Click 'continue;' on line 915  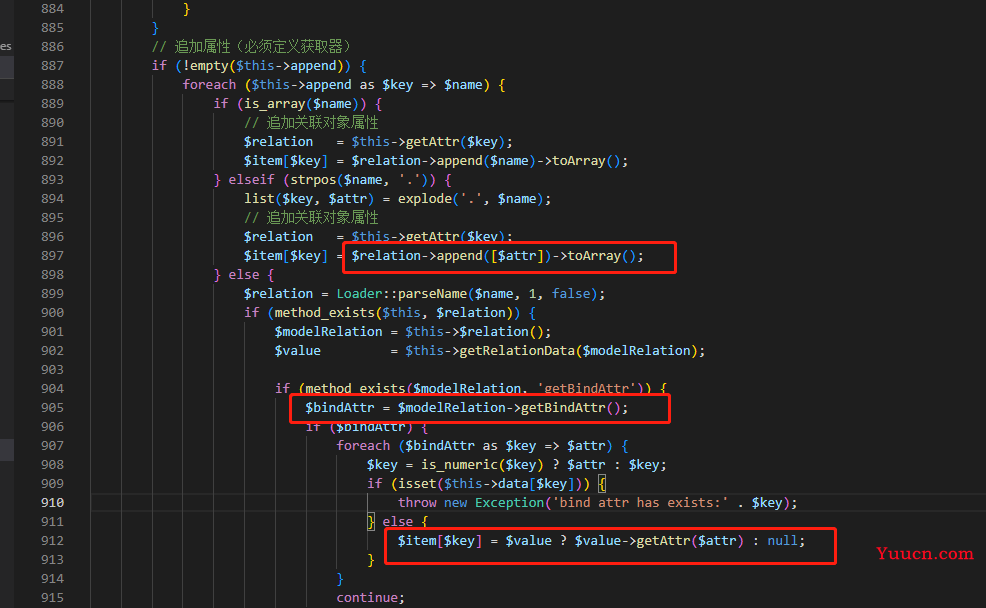pos(370,597)
